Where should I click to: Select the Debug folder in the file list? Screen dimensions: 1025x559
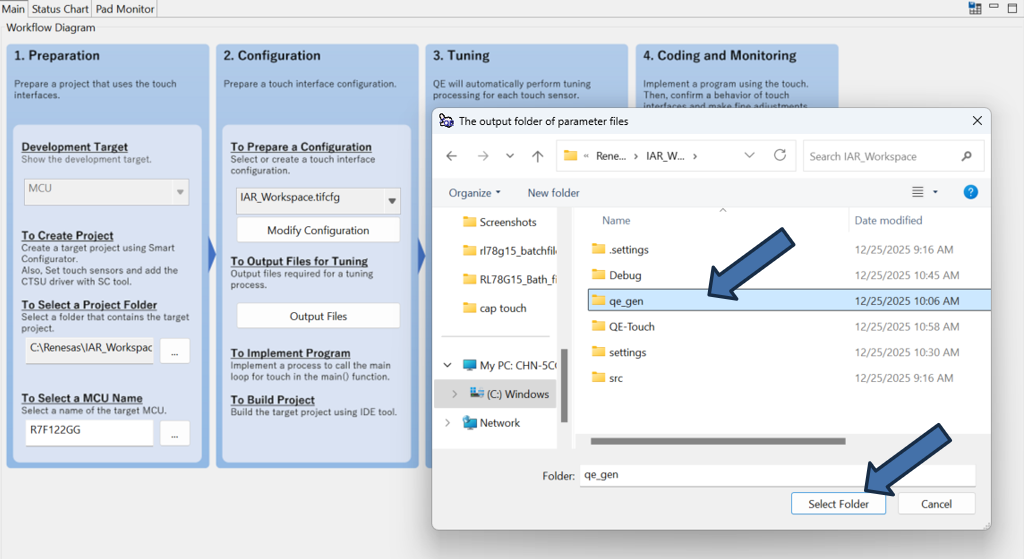click(624, 275)
